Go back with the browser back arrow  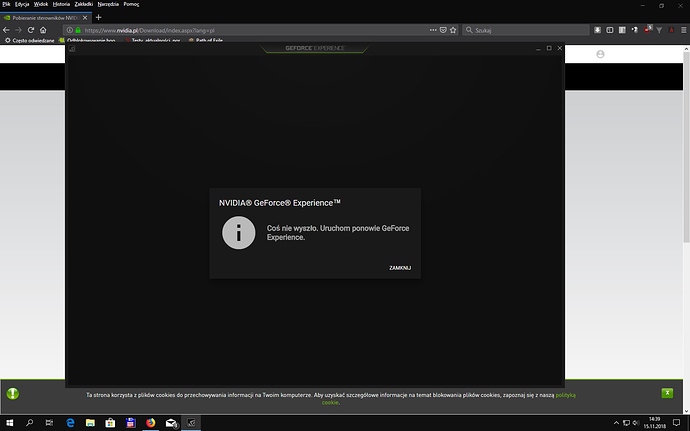(x=6, y=30)
